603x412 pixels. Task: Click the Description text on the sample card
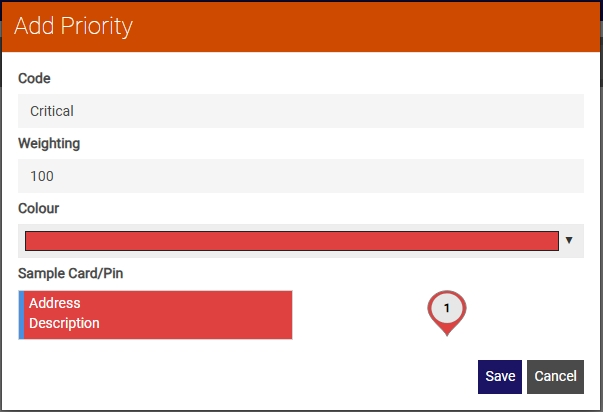point(64,323)
